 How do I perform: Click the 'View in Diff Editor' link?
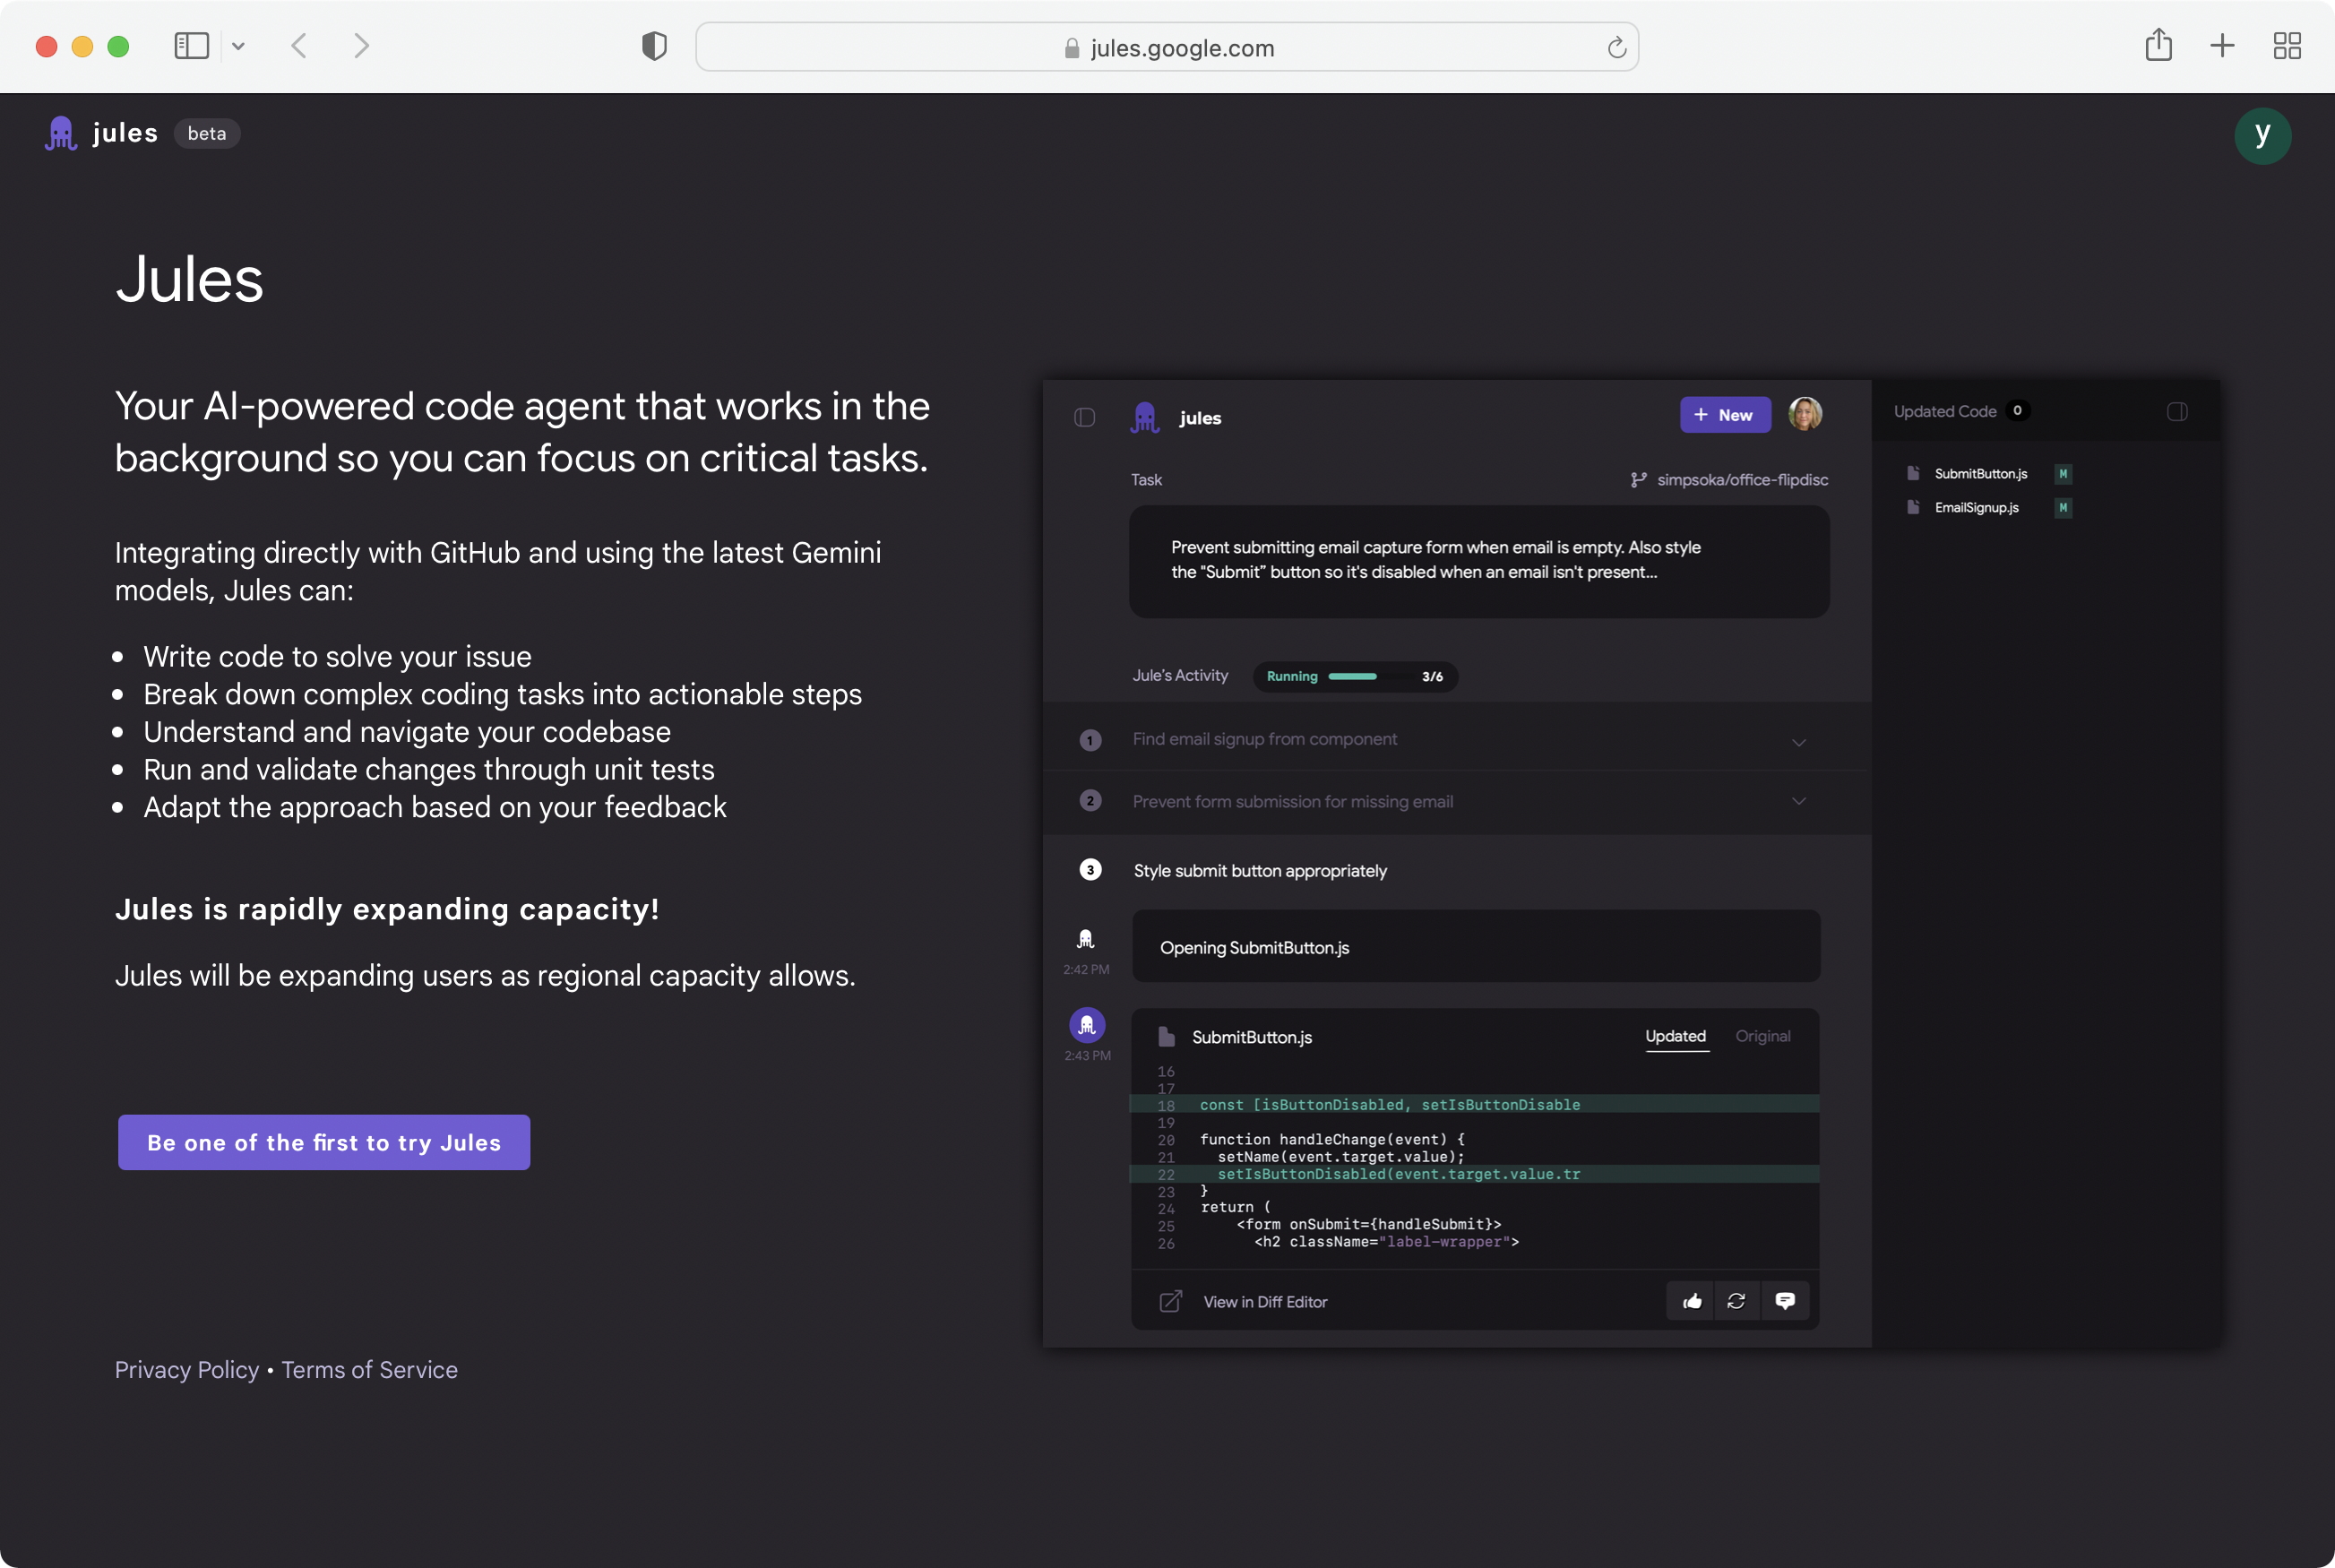1265,1302
